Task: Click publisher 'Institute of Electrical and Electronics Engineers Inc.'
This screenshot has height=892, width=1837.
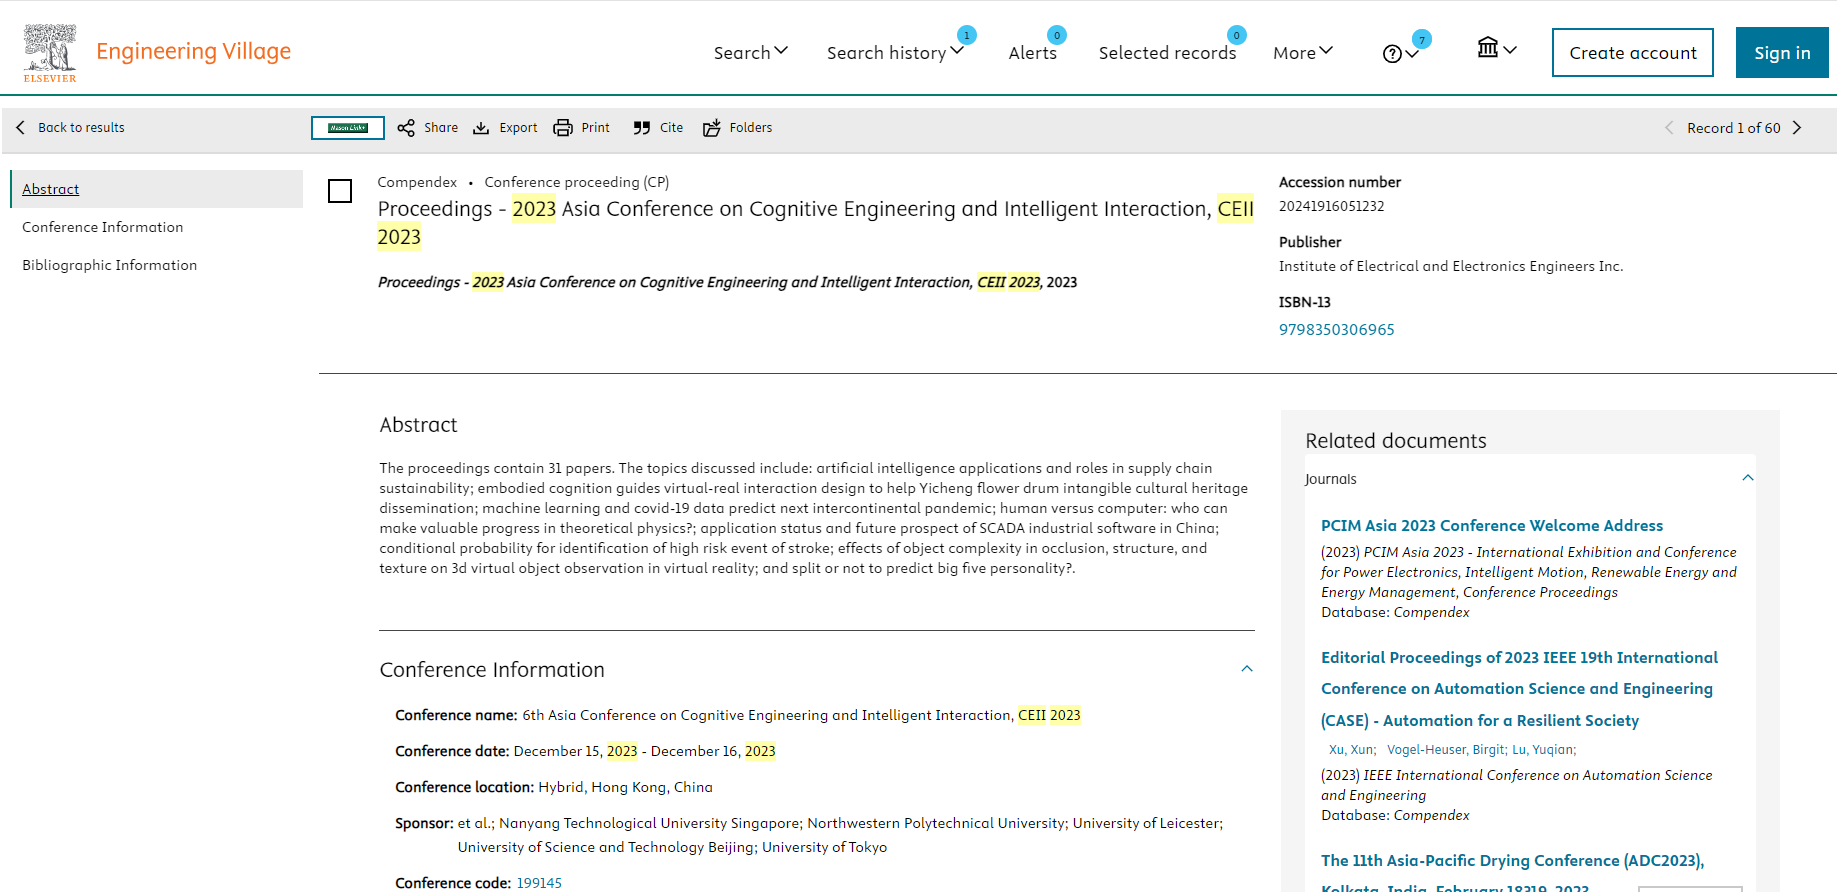Action: [1451, 266]
